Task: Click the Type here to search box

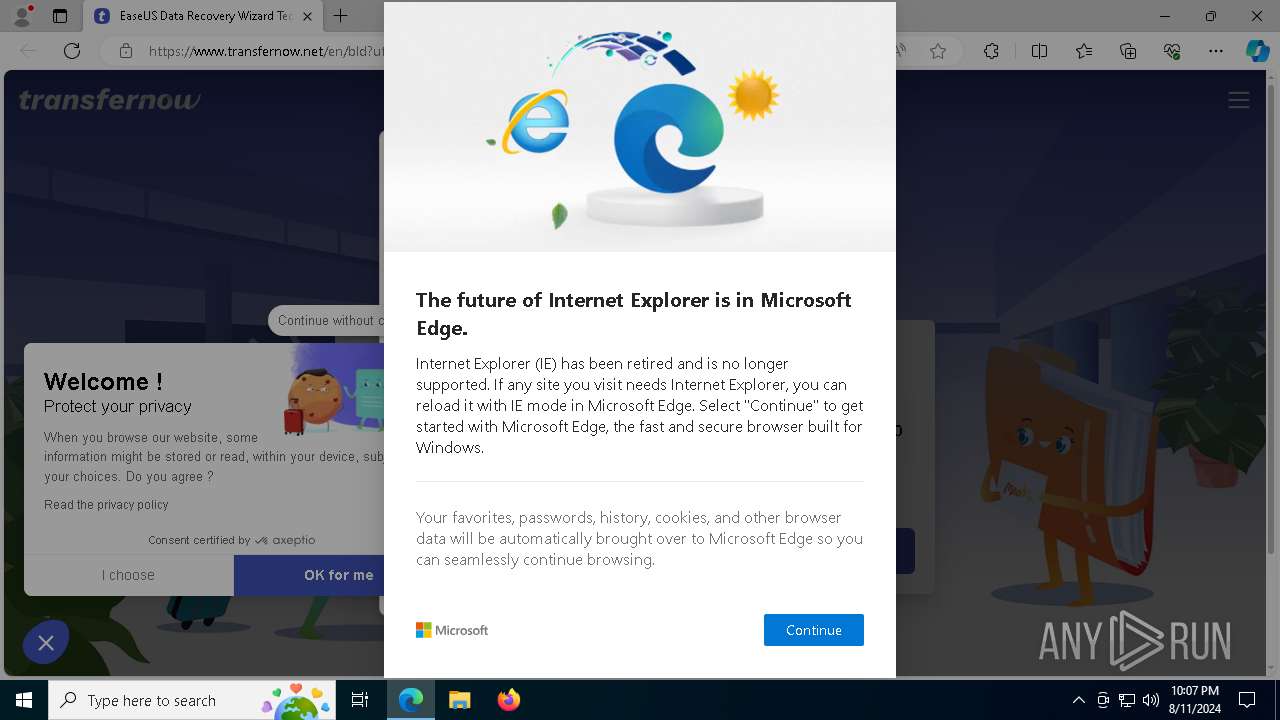Action: click(x=191, y=700)
